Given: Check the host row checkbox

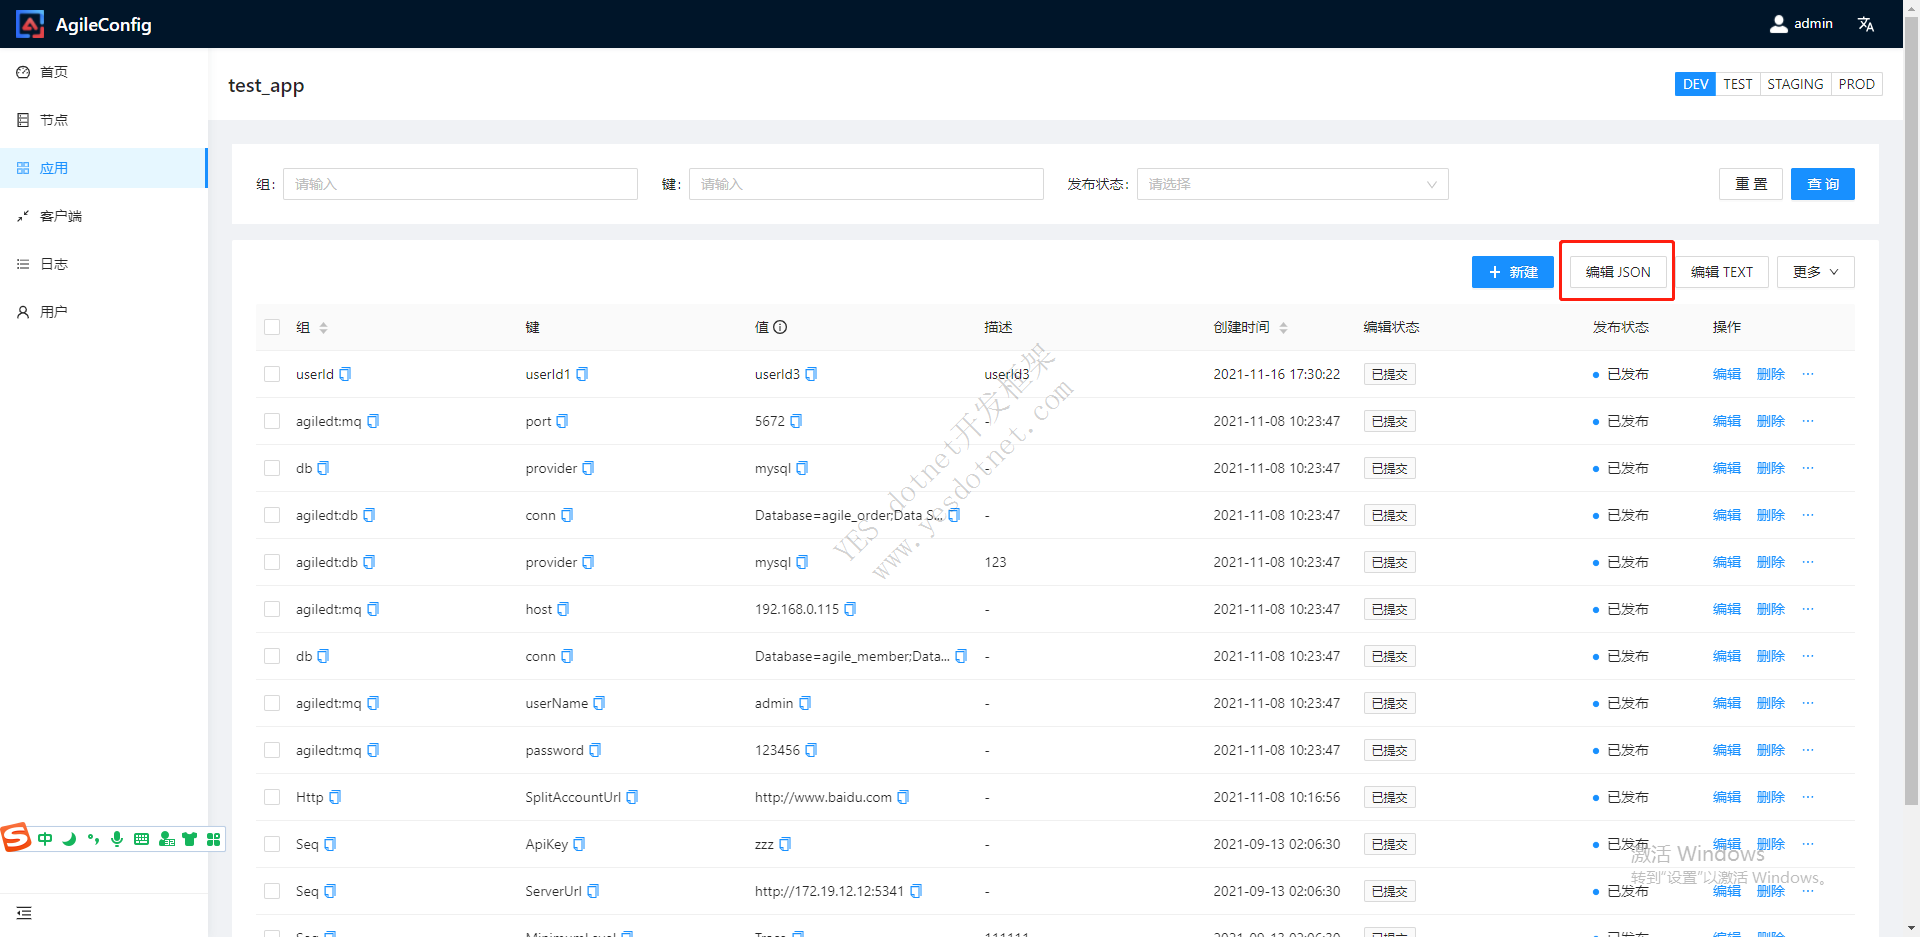Looking at the screenshot, I should 272,609.
